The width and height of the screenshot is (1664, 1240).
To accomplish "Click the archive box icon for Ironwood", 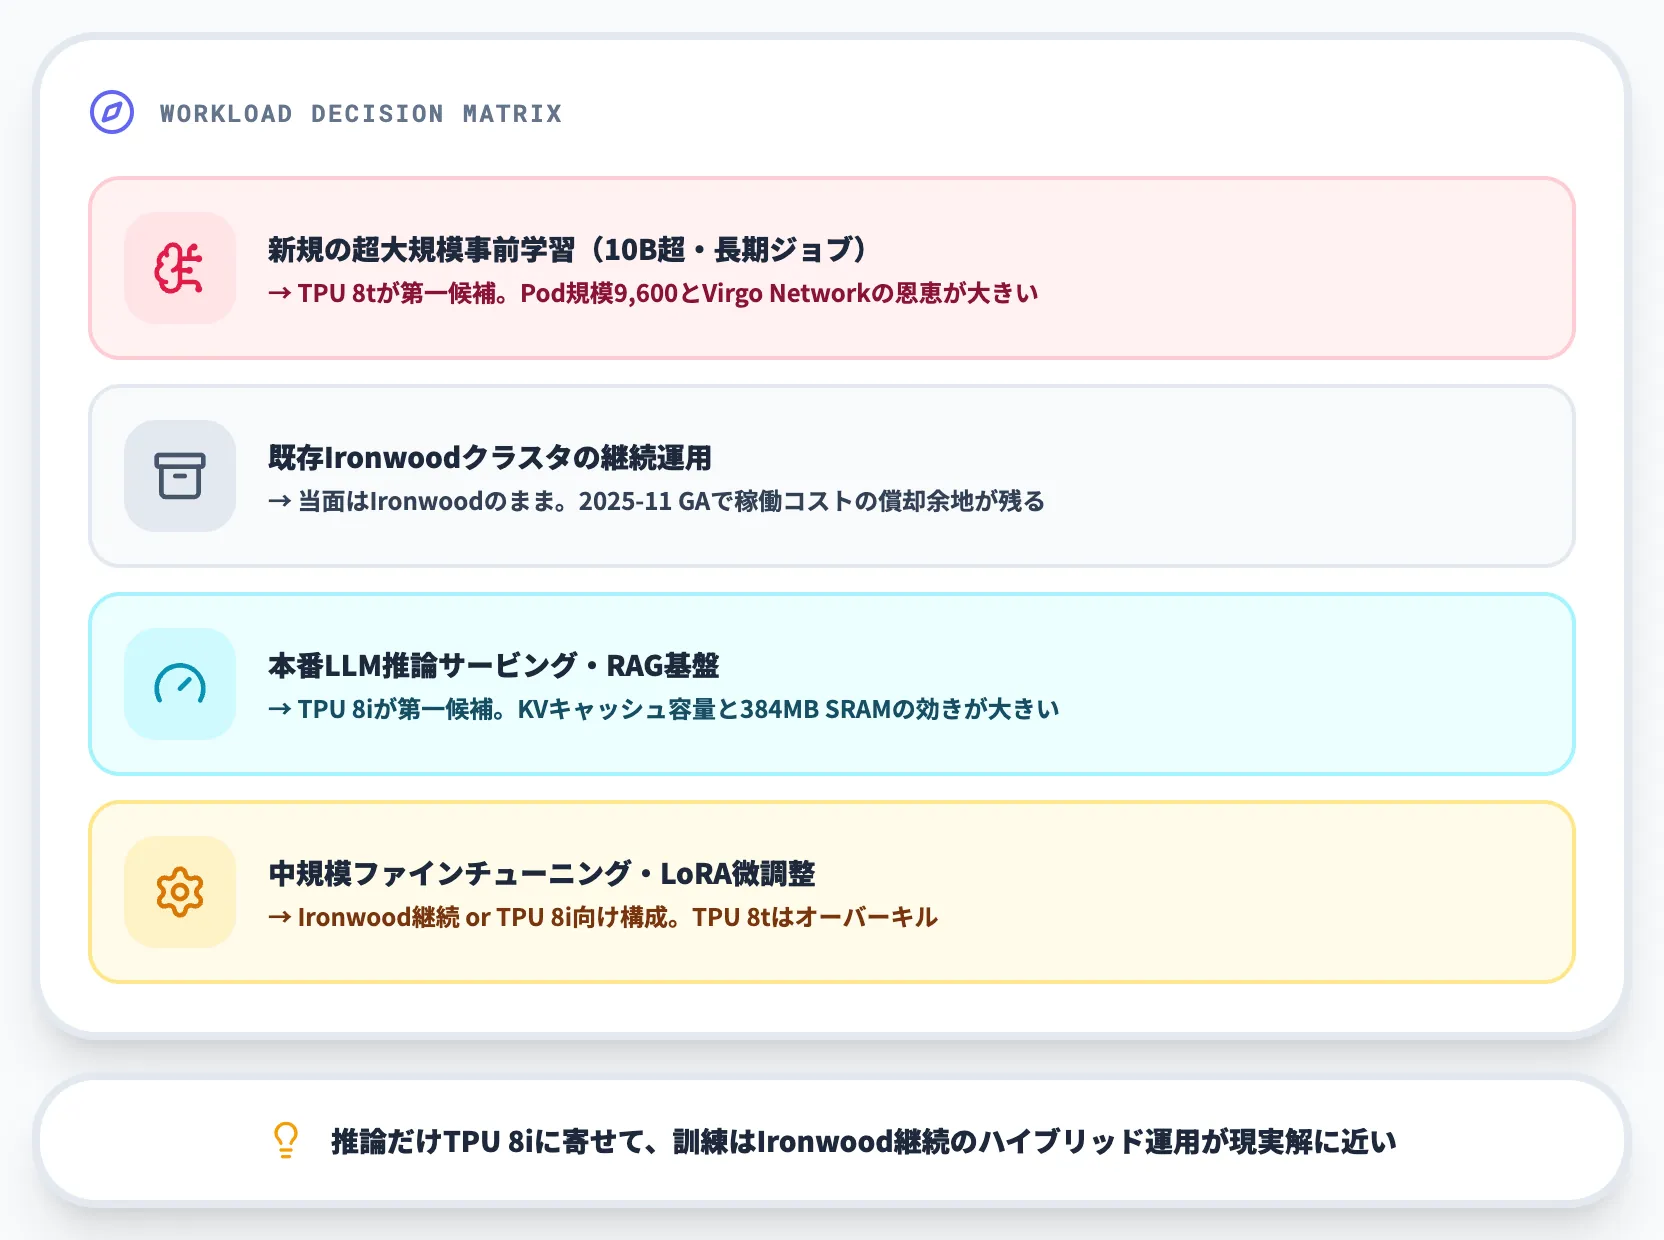I will click(x=180, y=476).
